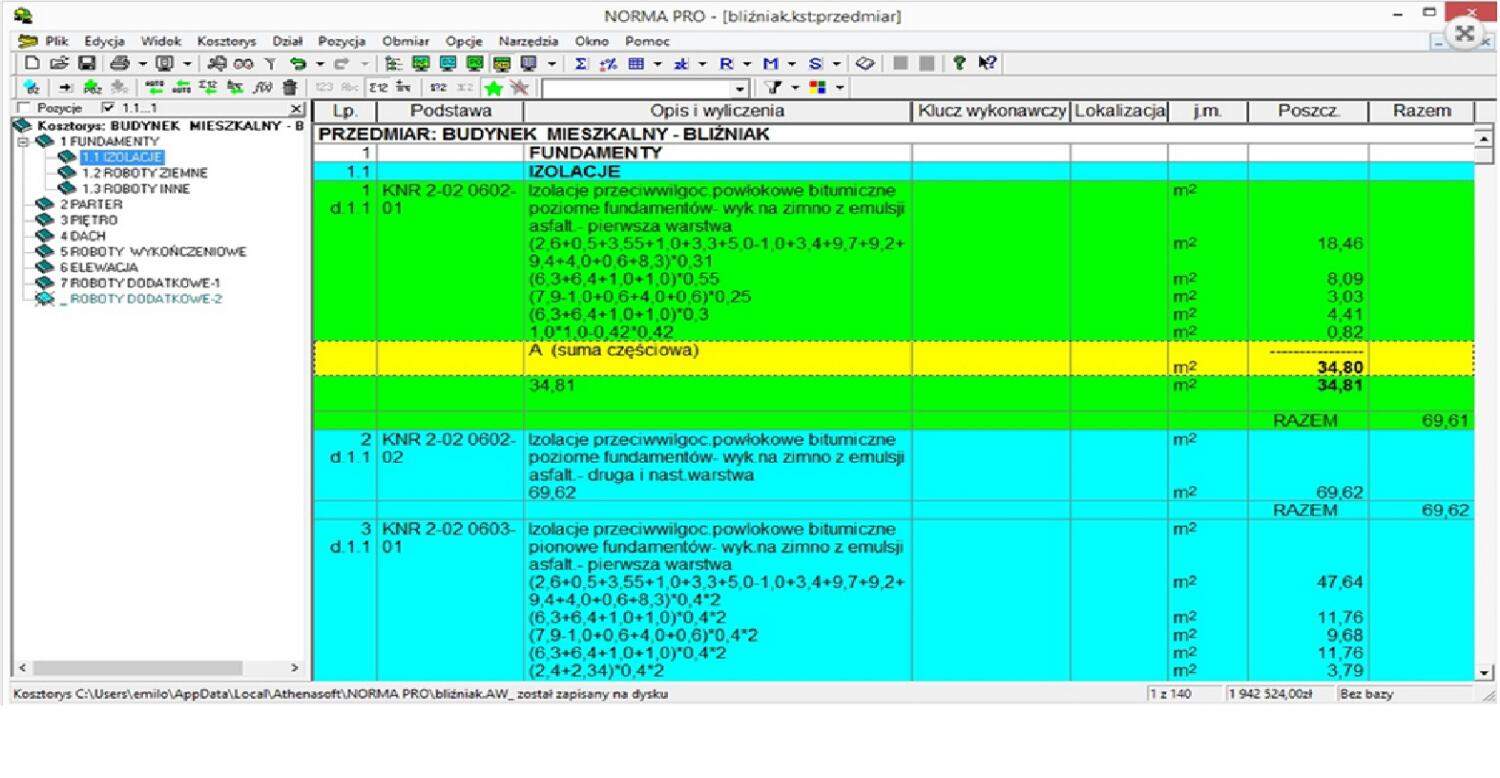The width and height of the screenshot is (1500, 778).
Task: Click the Open file folder icon
Action: (x=60, y=63)
